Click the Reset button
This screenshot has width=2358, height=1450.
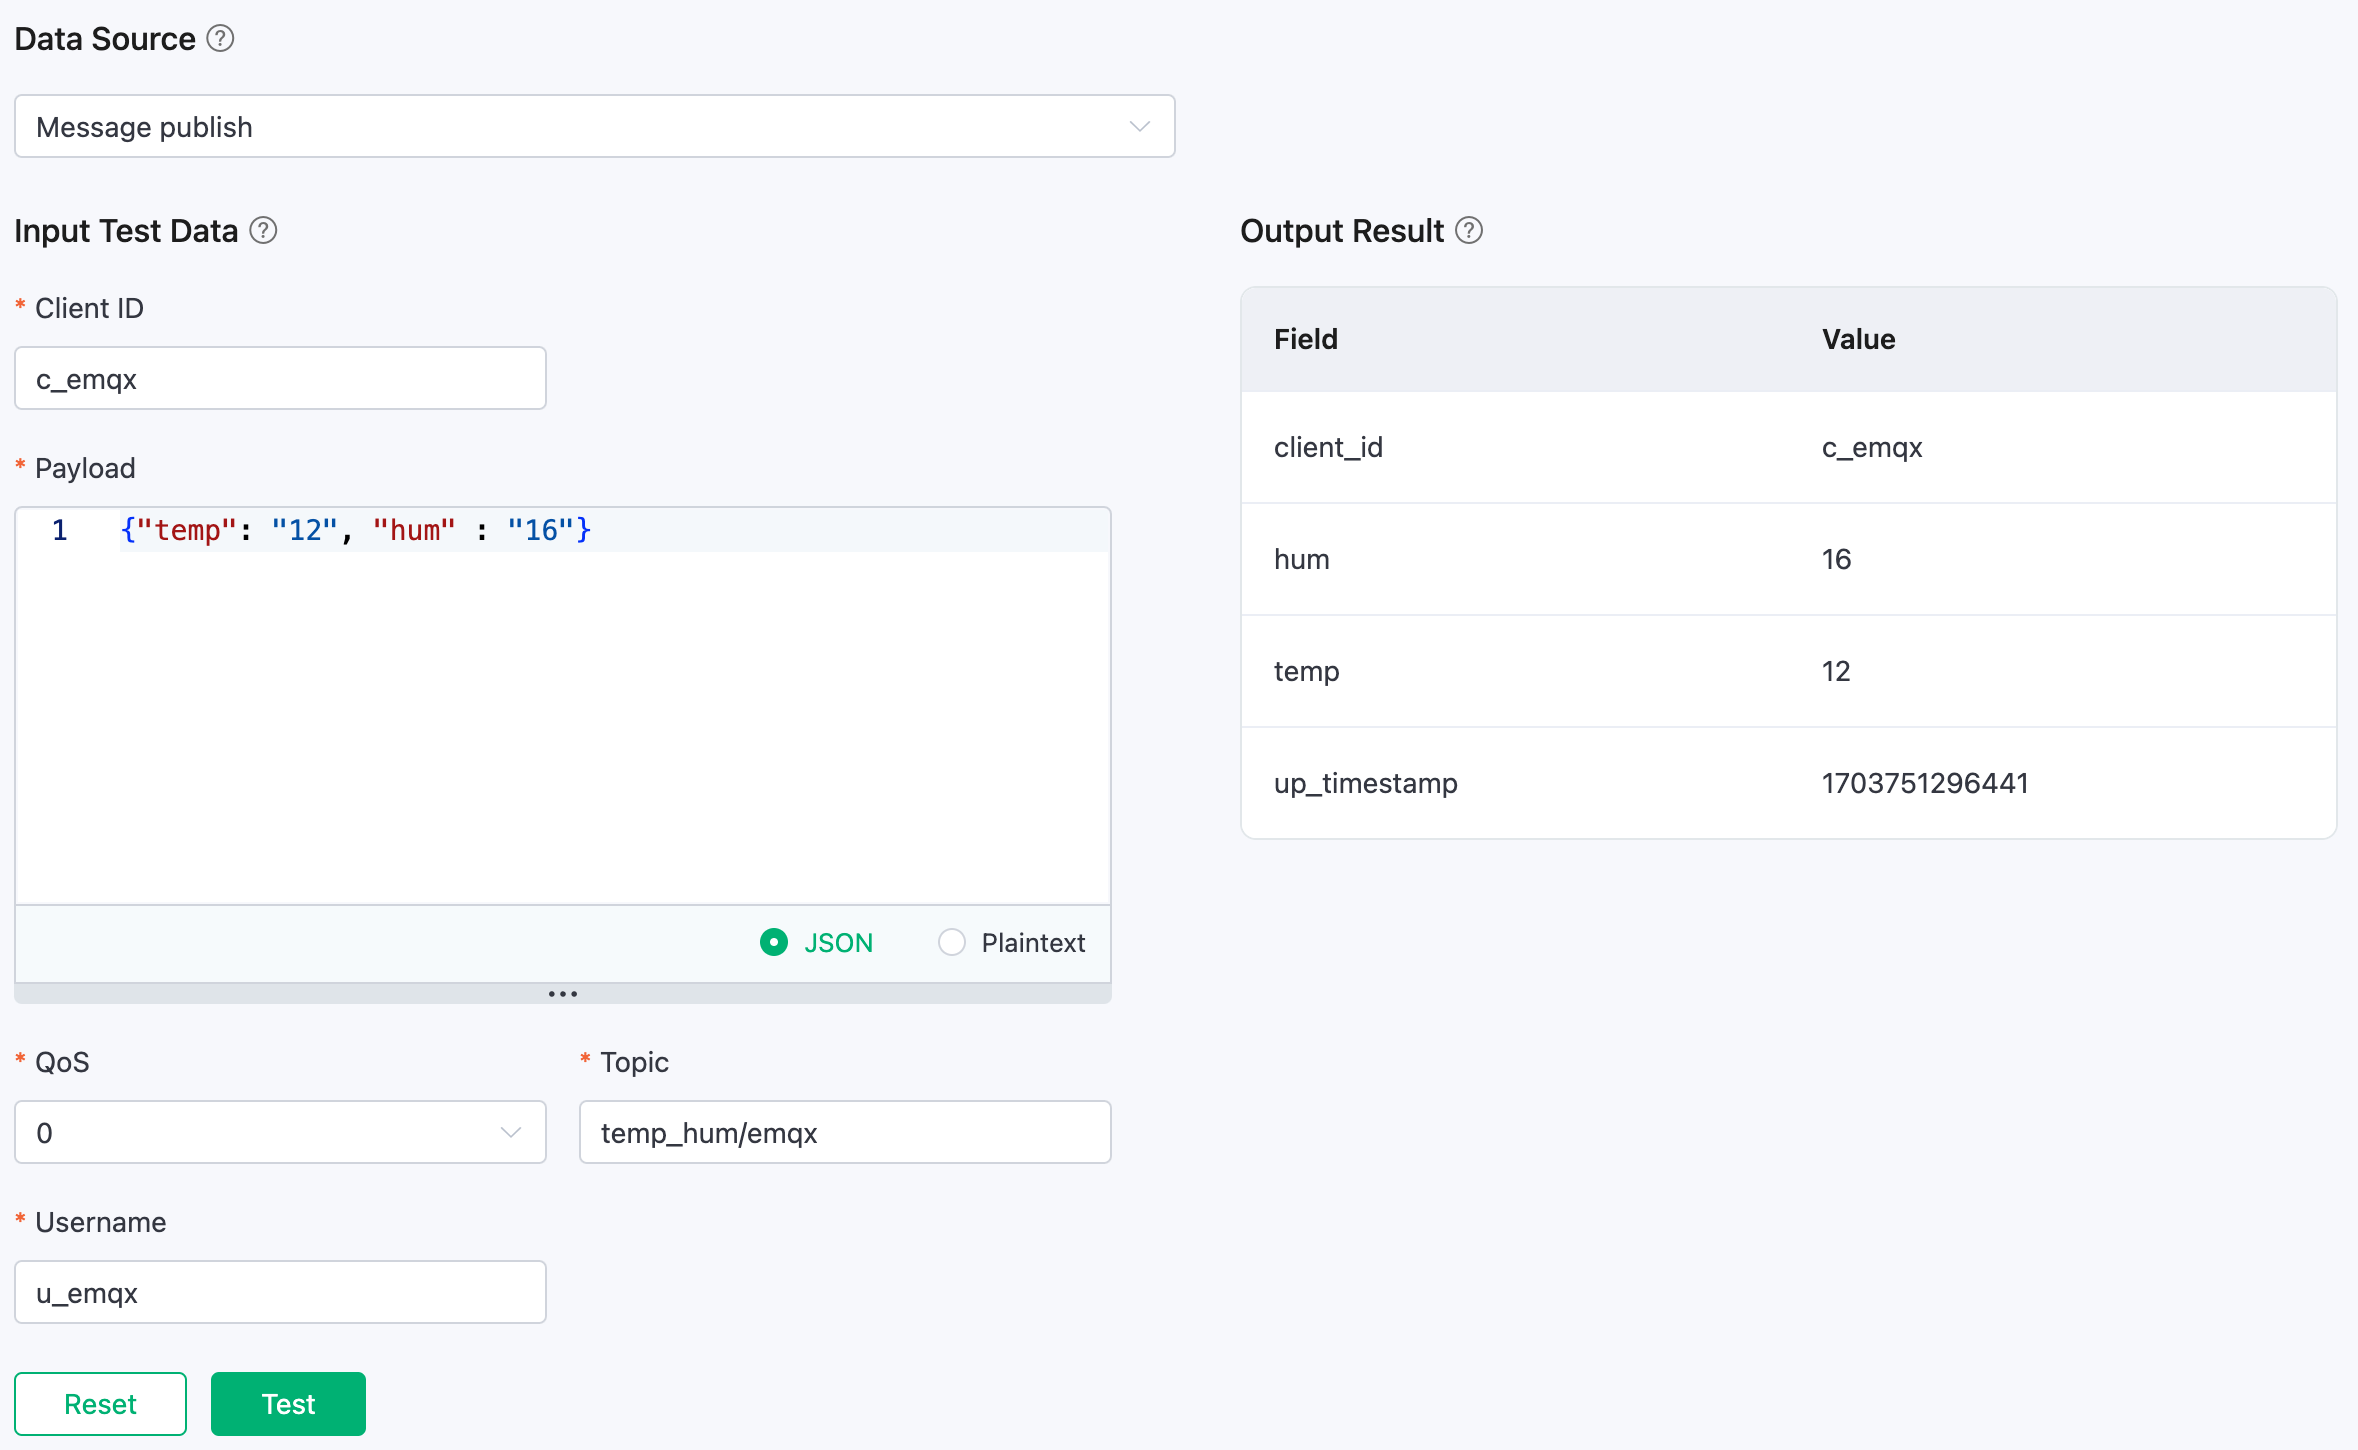pyautogui.click(x=99, y=1403)
